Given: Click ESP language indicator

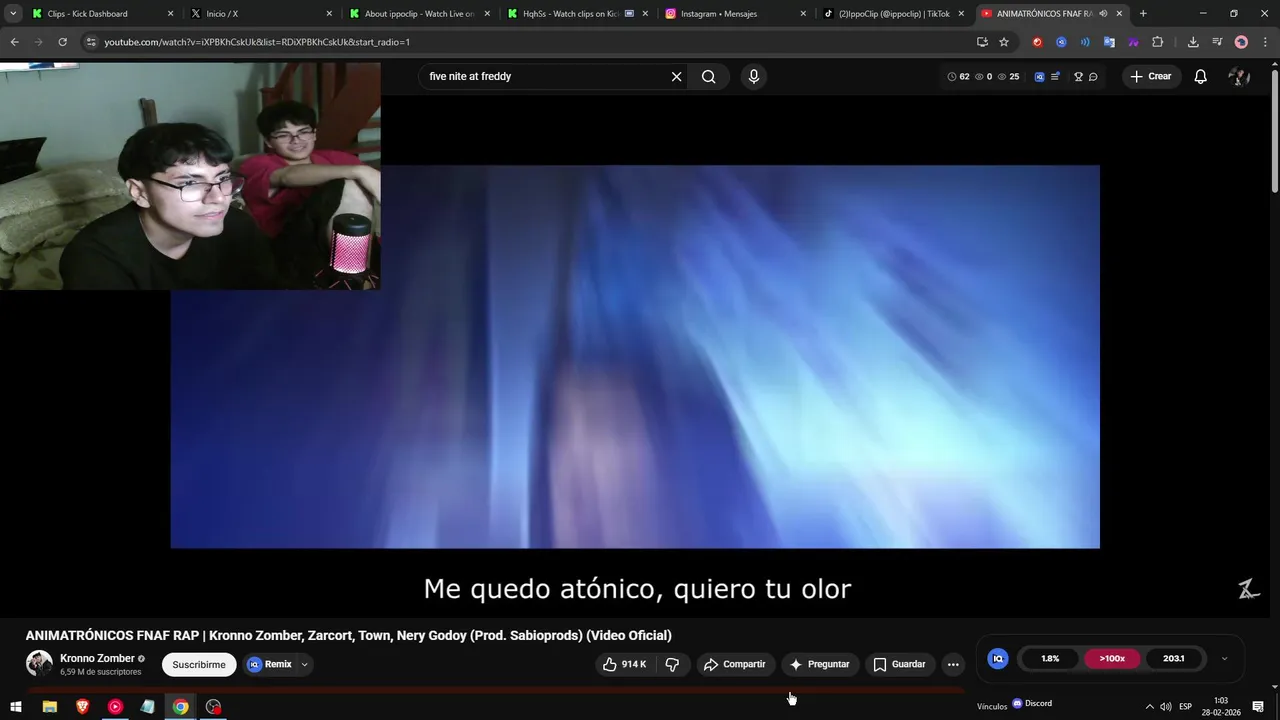Looking at the screenshot, I should pyautogui.click(x=1185, y=707).
